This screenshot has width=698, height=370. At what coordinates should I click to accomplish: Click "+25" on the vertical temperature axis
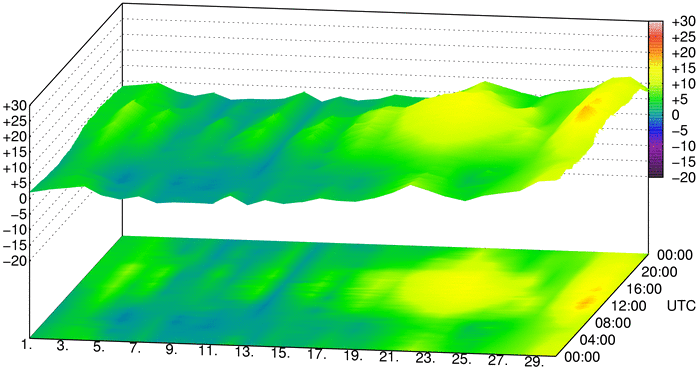16,121
